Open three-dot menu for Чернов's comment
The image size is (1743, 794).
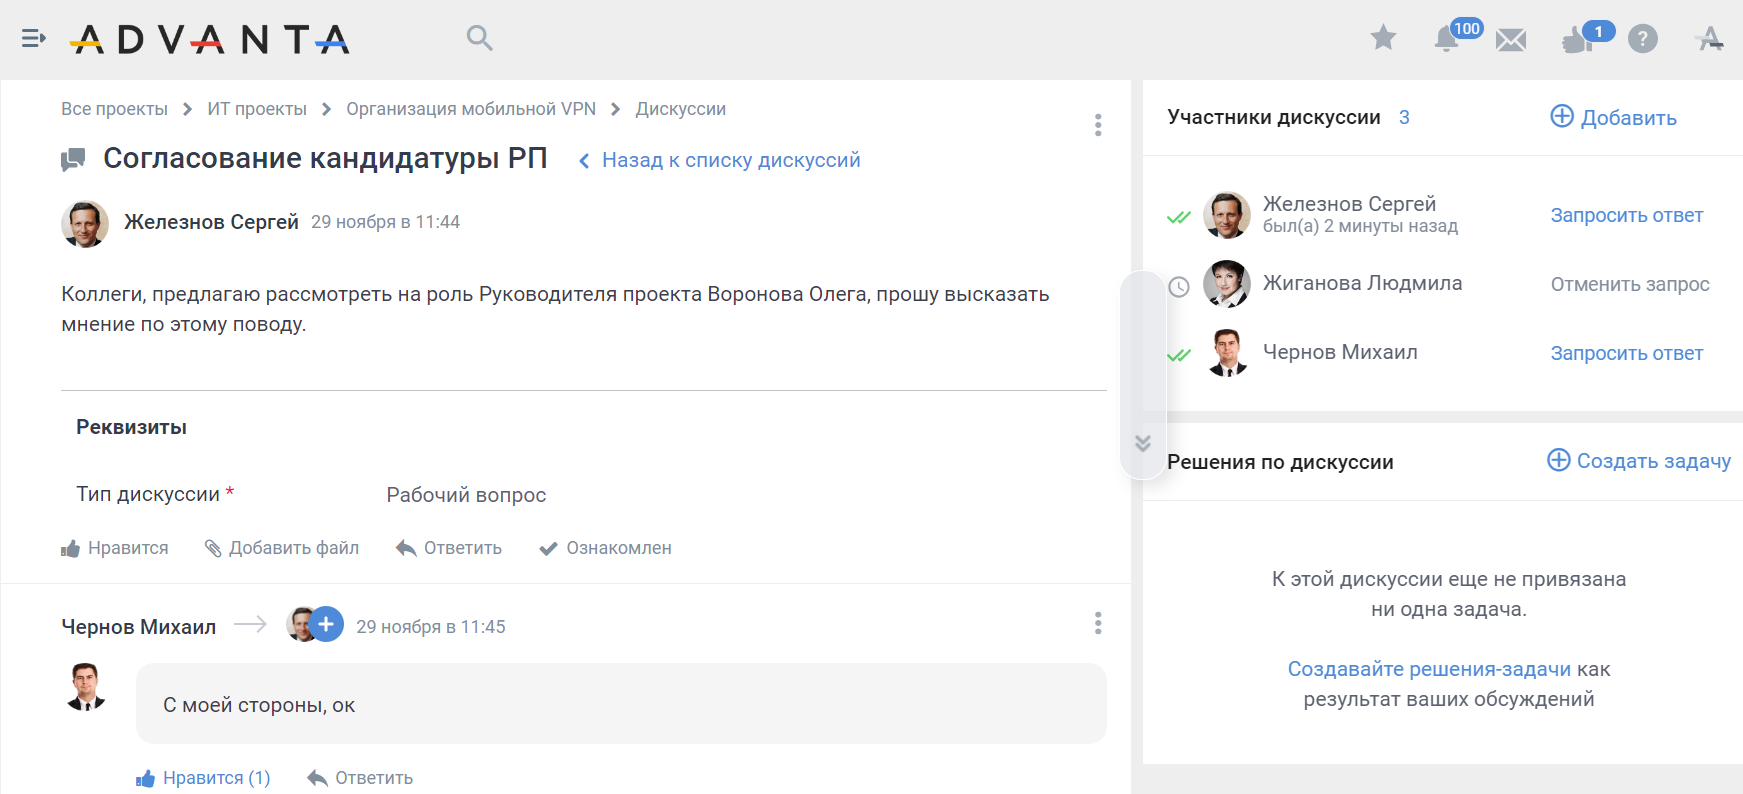1098,624
